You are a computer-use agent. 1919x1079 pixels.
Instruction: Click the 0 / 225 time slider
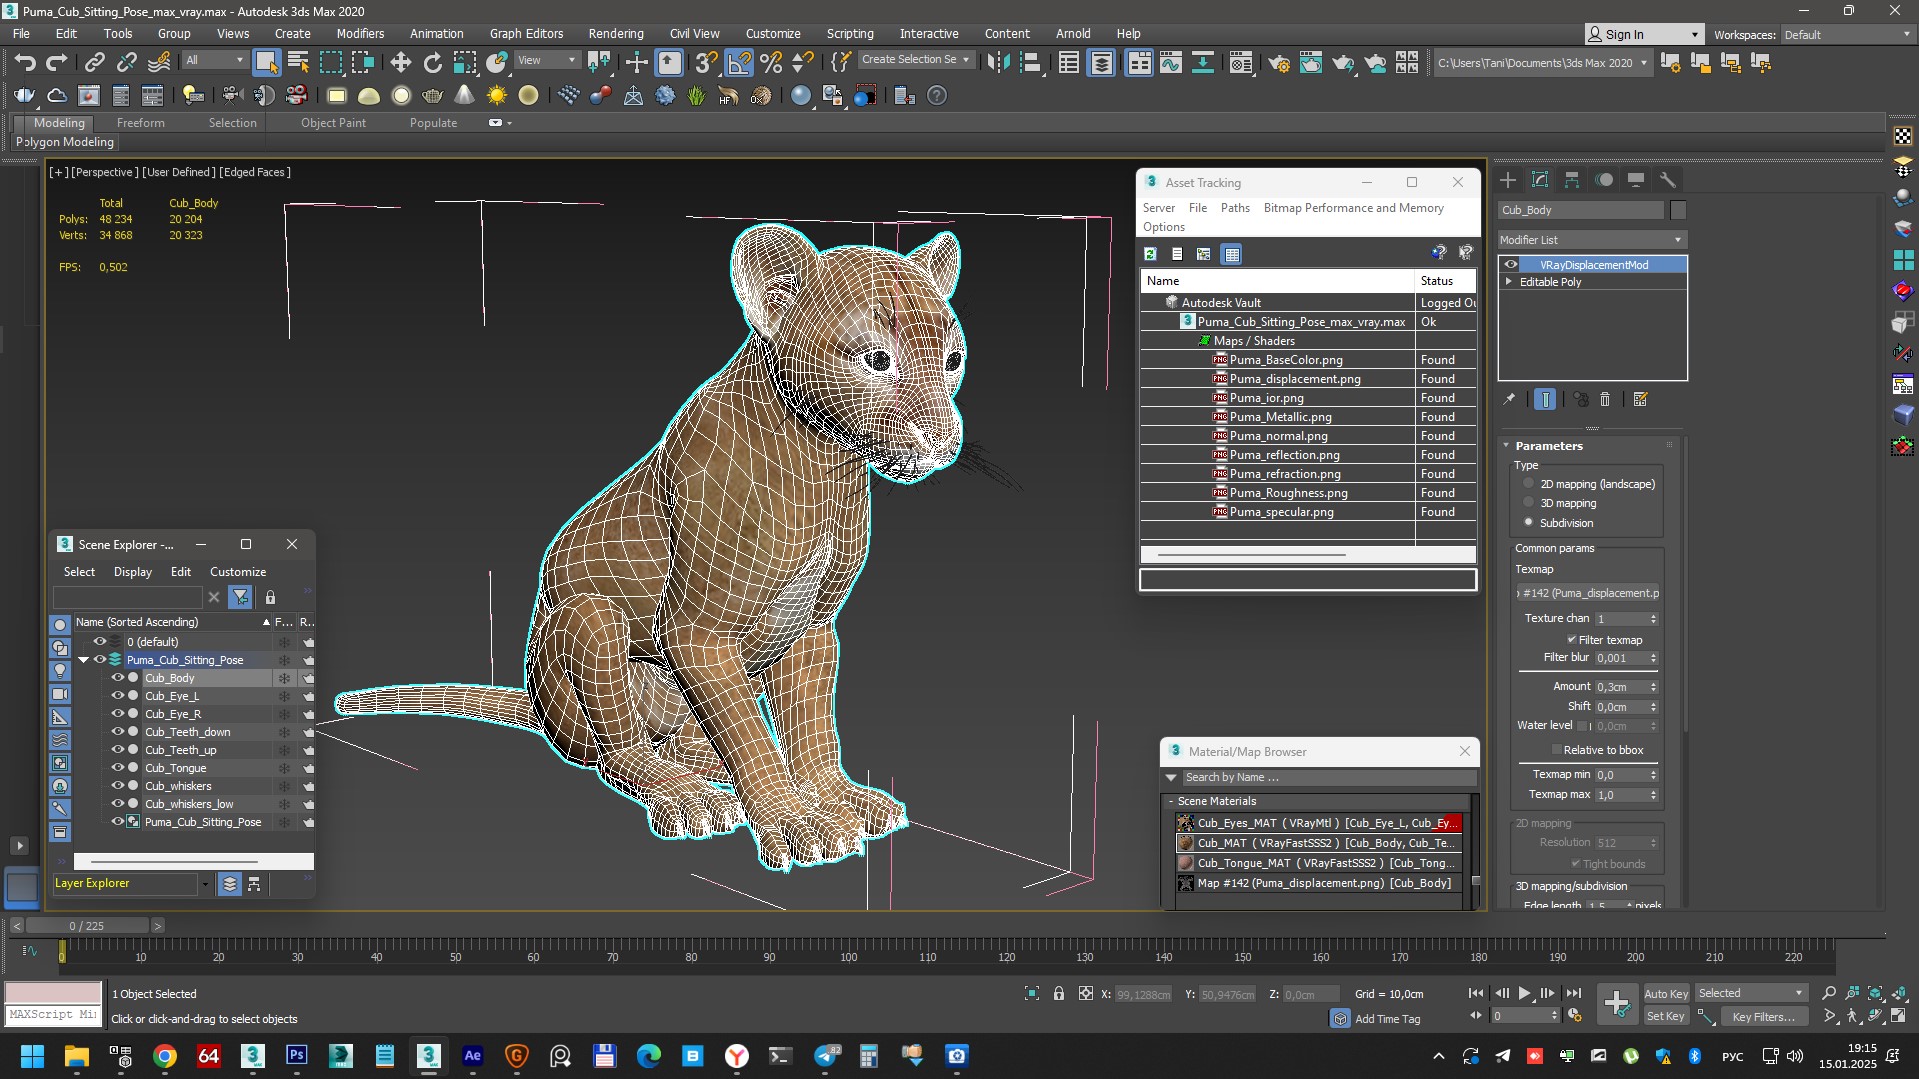click(87, 926)
